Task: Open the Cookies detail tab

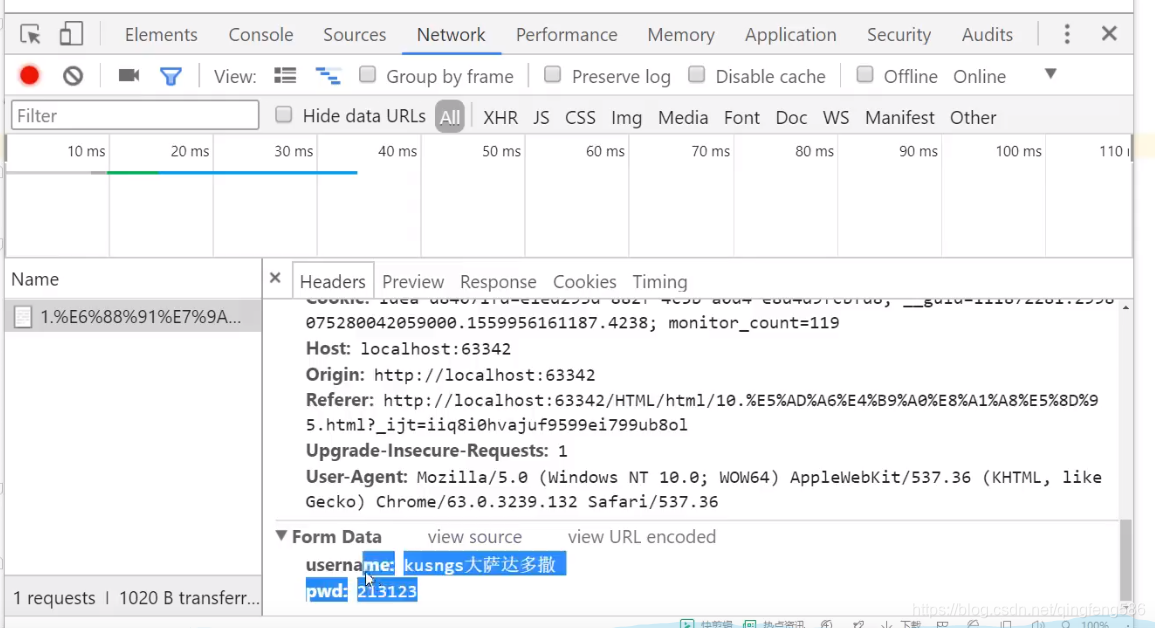Action: pyautogui.click(x=585, y=281)
